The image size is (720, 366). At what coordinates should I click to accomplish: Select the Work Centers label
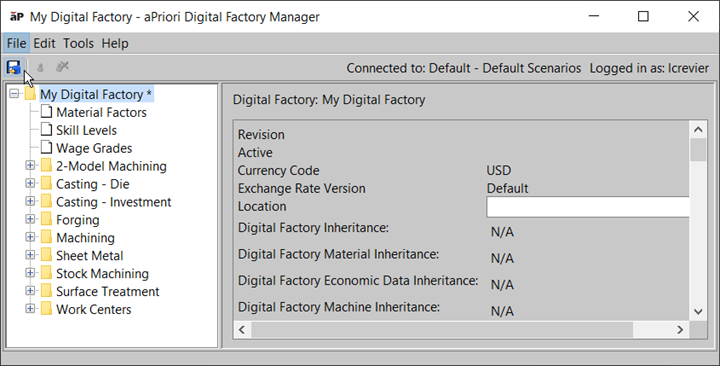94,309
